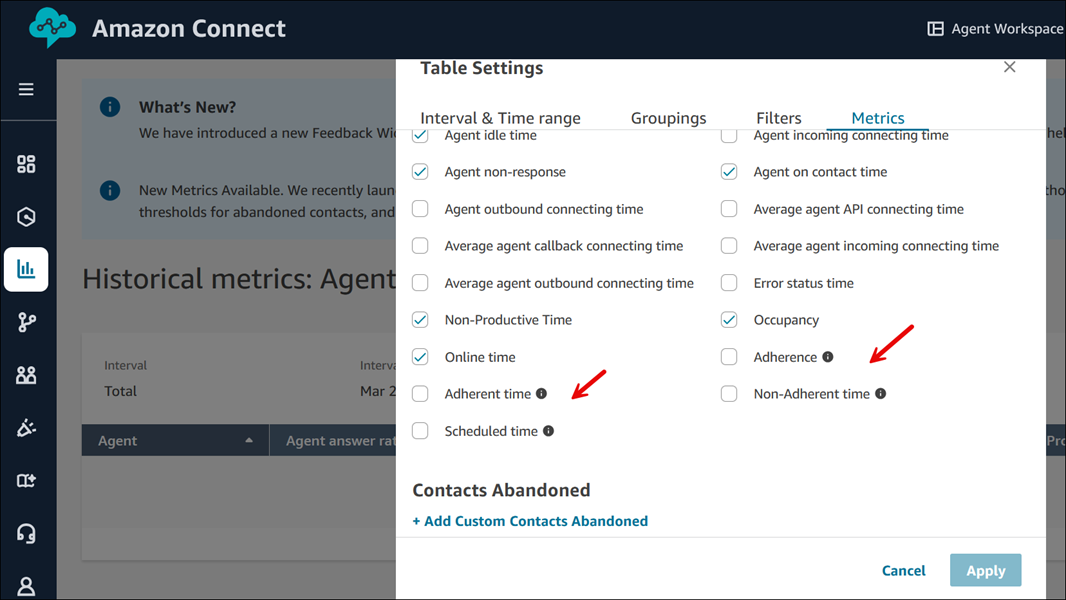
Task: Open the navigation hamburger menu
Action: 27,88
